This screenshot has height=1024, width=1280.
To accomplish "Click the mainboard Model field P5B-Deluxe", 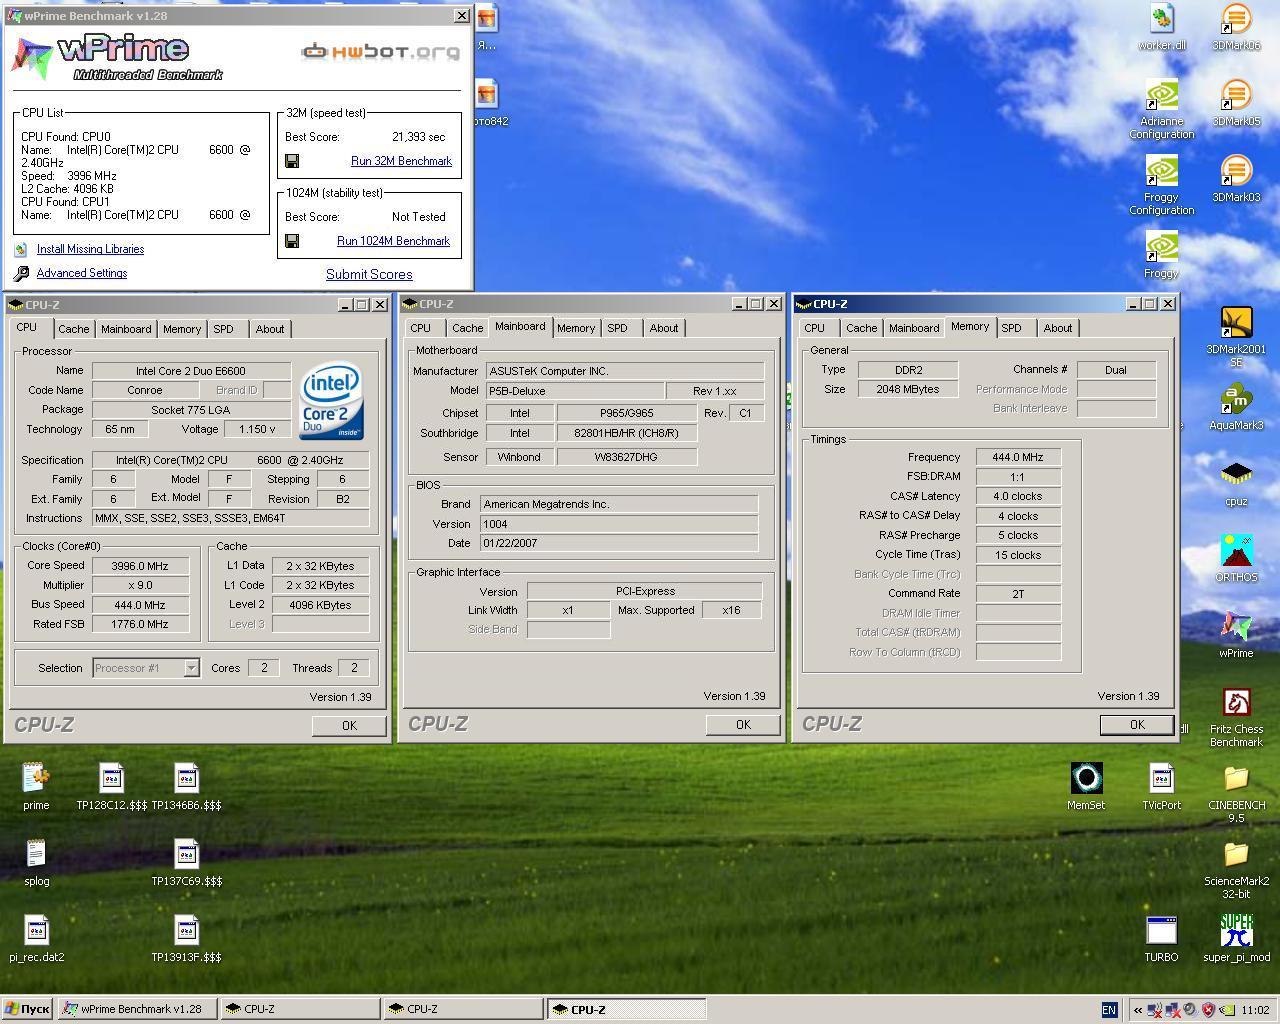I will click(x=574, y=391).
